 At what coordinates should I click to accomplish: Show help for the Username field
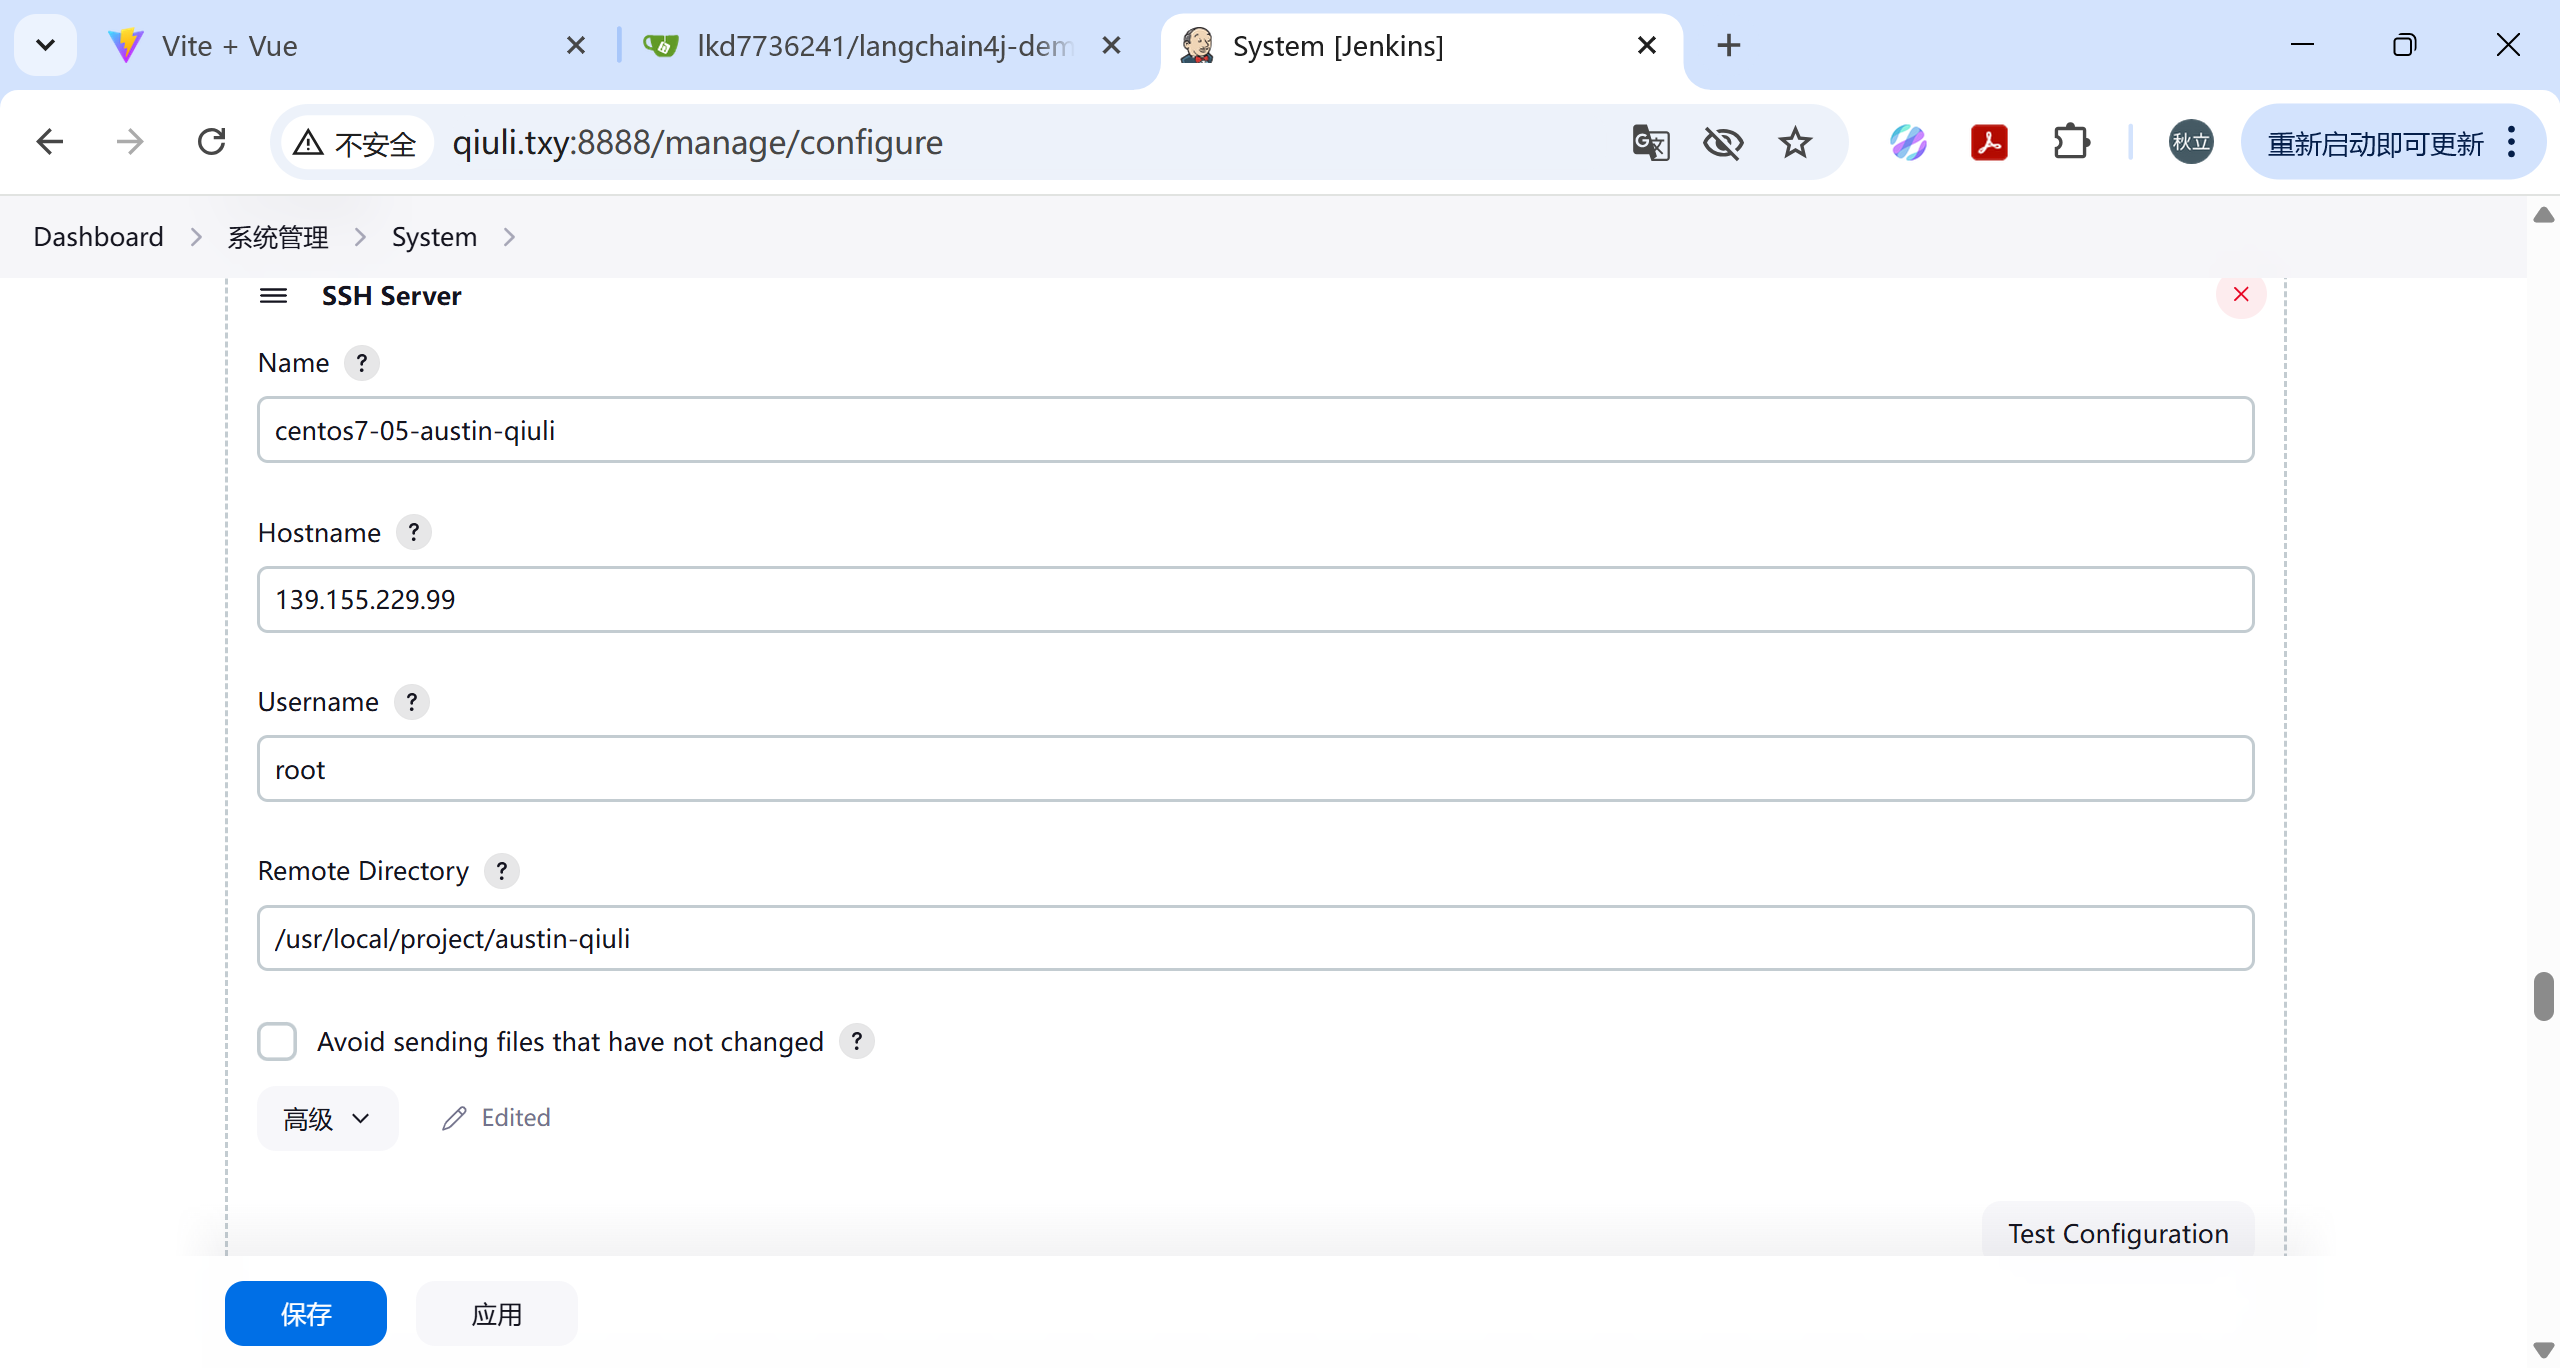412,702
